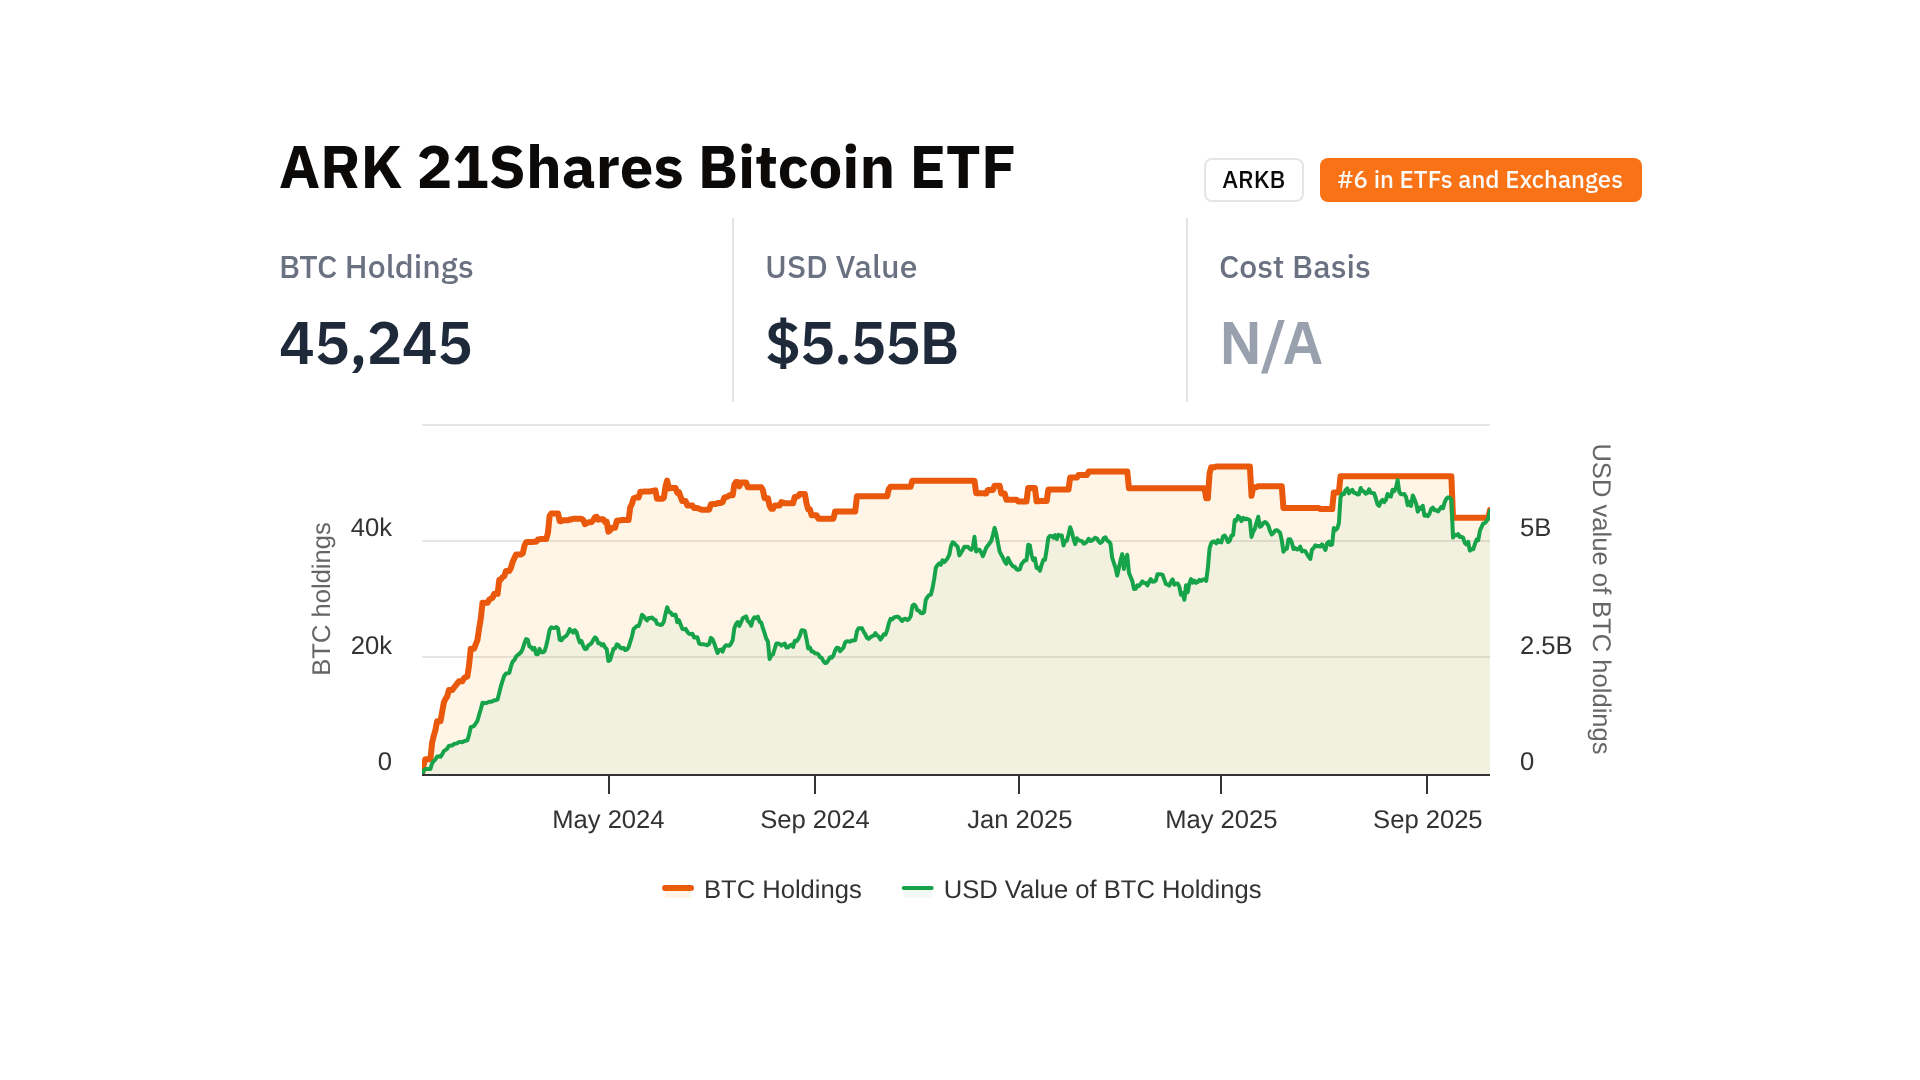Select the 45,245 BTC holdings figure
The image size is (1920, 1080).
tap(375, 343)
